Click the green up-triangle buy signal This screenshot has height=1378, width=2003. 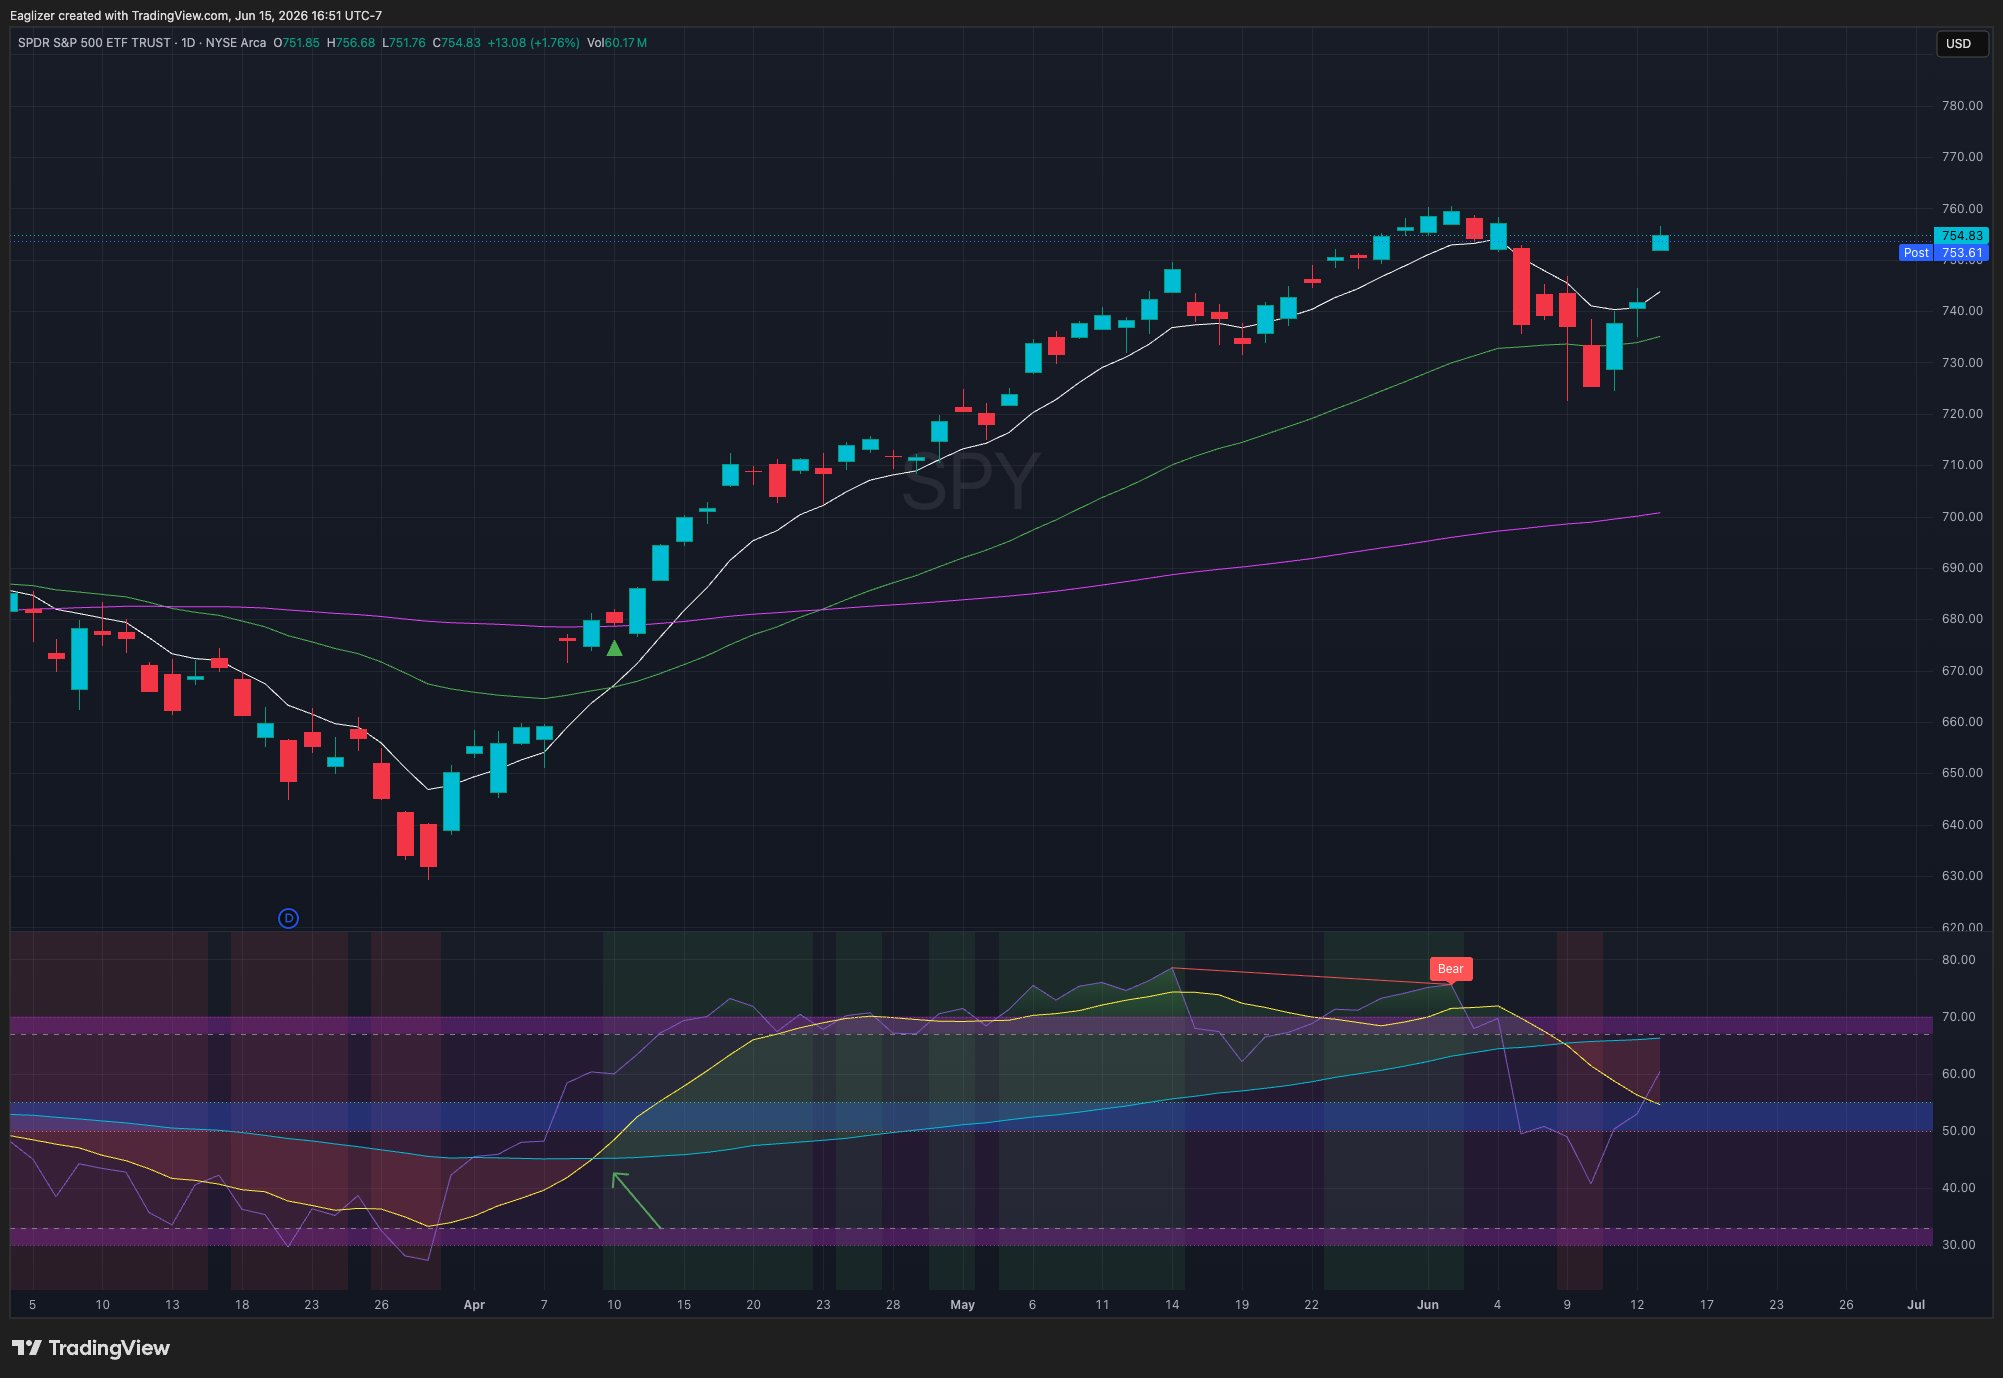click(614, 649)
